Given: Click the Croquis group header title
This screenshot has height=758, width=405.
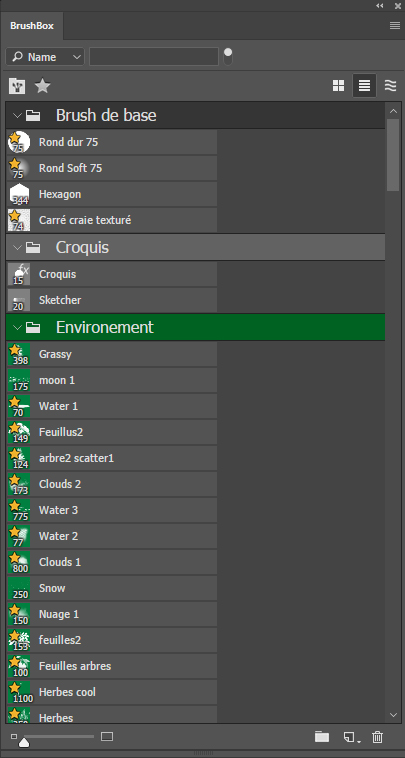Looking at the screenshot, I should (x=82, y=248).
